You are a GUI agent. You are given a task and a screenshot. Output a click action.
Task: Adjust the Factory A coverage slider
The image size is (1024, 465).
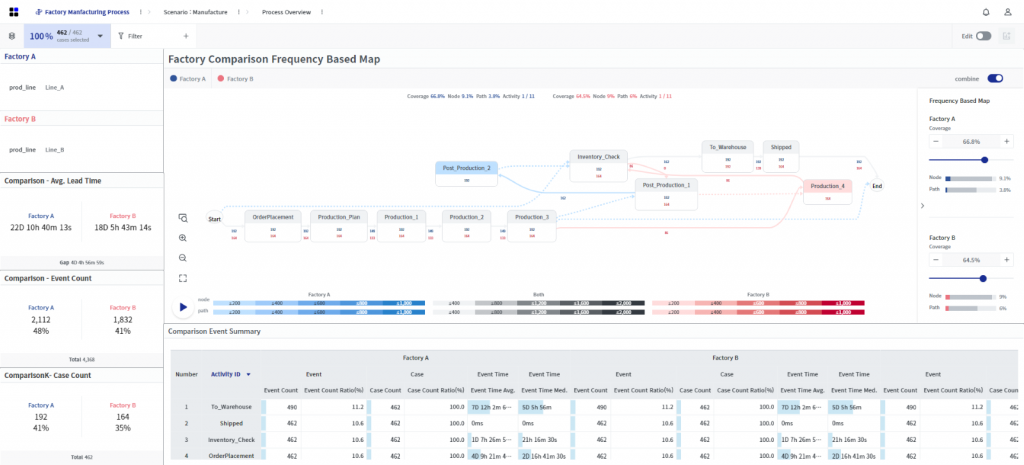point(985,160)
